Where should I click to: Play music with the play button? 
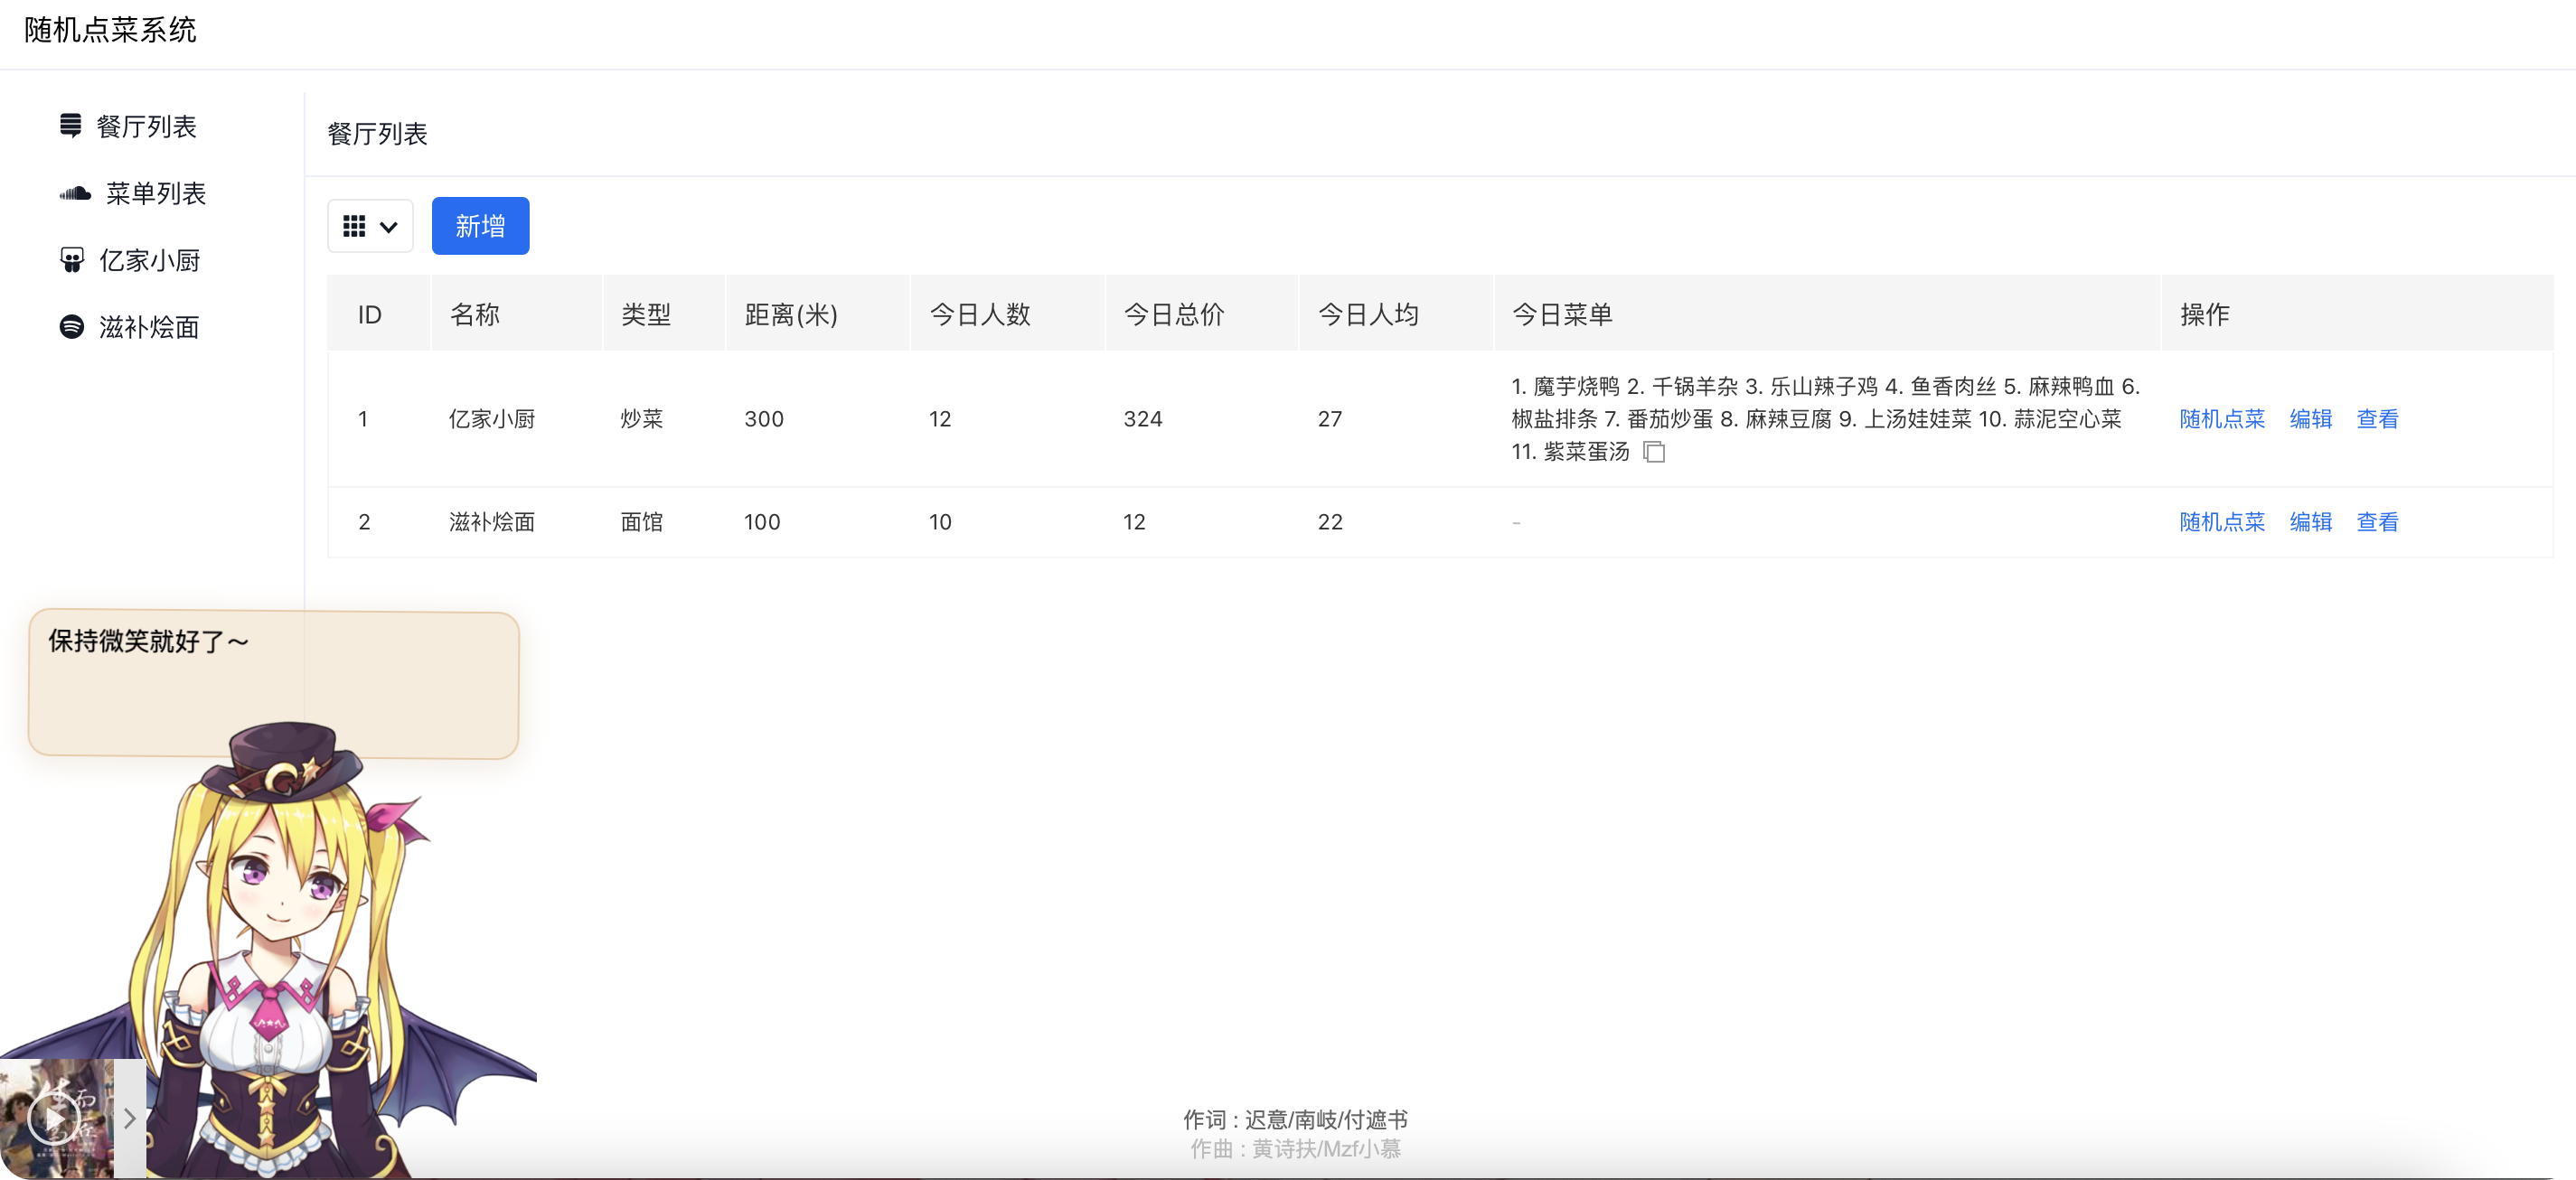(53, 1117)
